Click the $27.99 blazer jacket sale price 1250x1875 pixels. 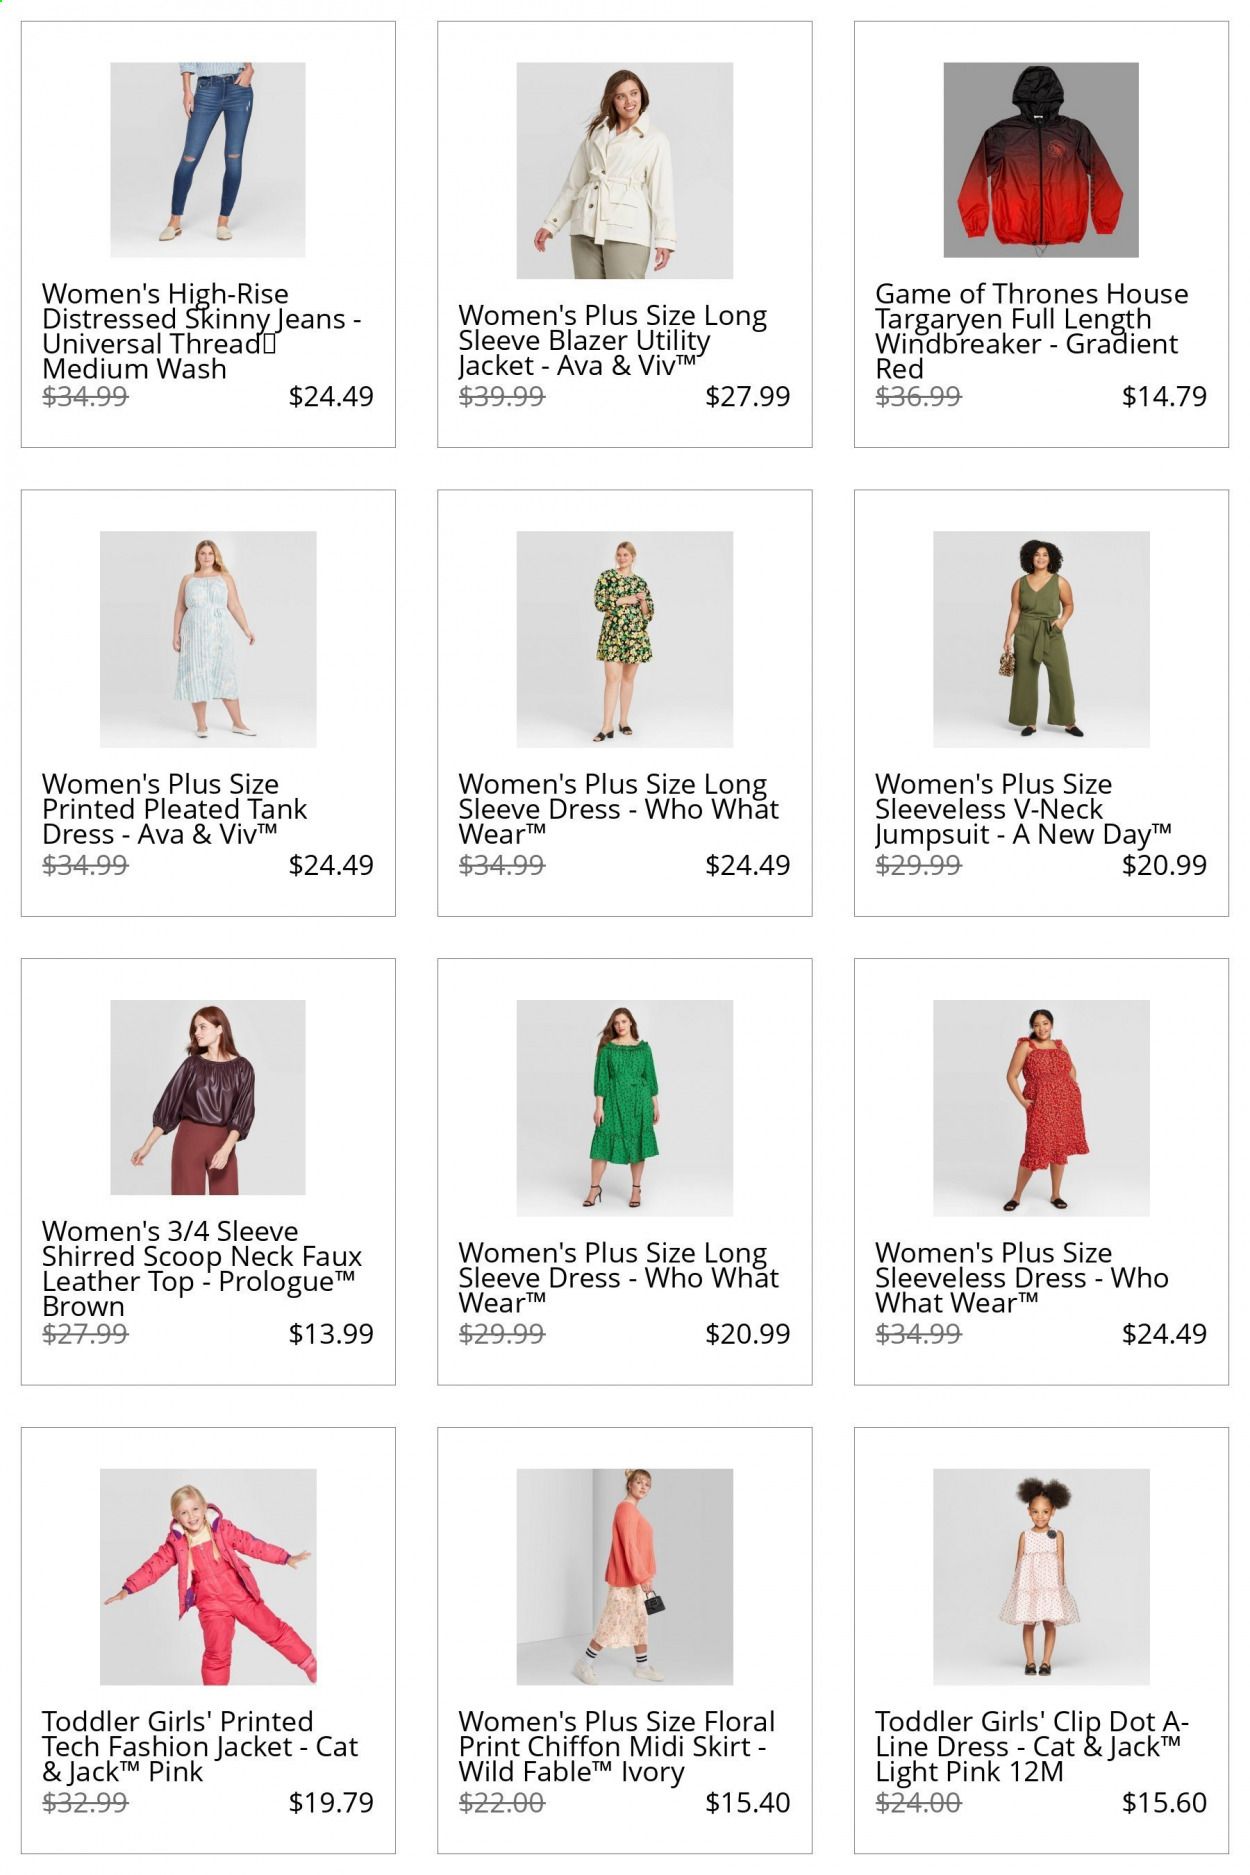(x=747, y=396)
